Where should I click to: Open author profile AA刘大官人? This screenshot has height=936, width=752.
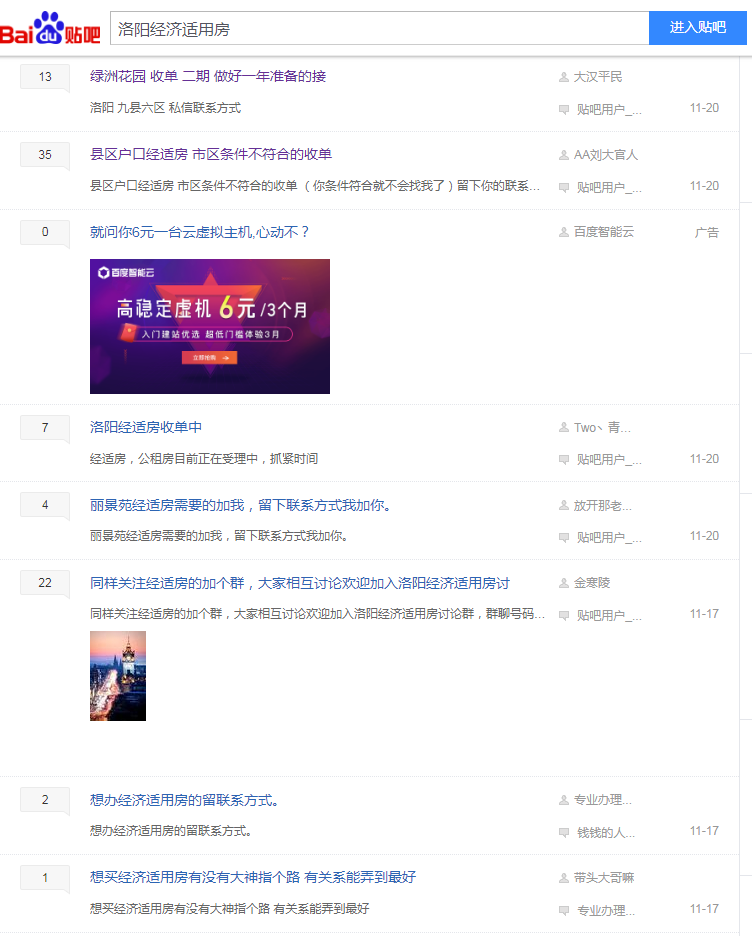click(x=606, y=155)
